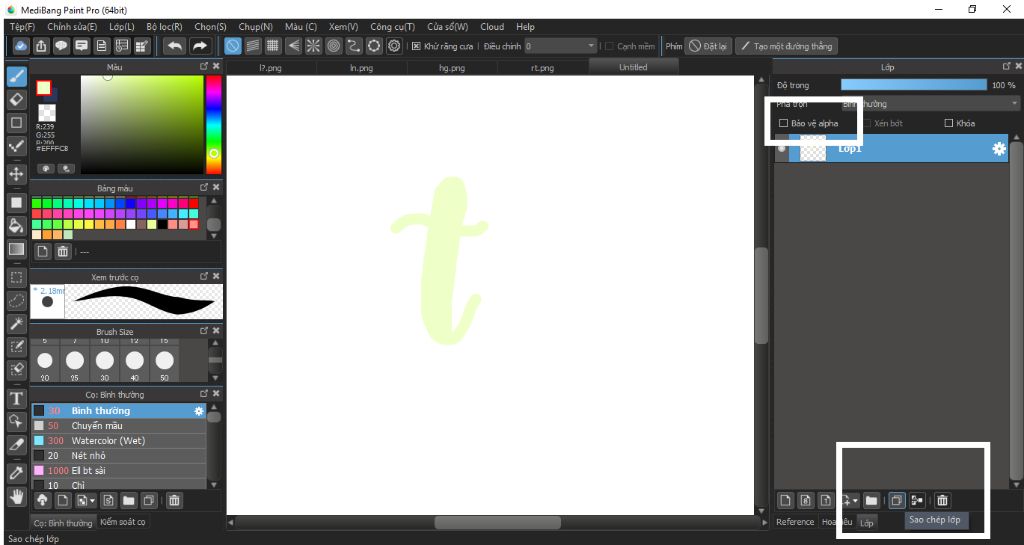Click Đặt lại reset button

(x=707, y=46)
